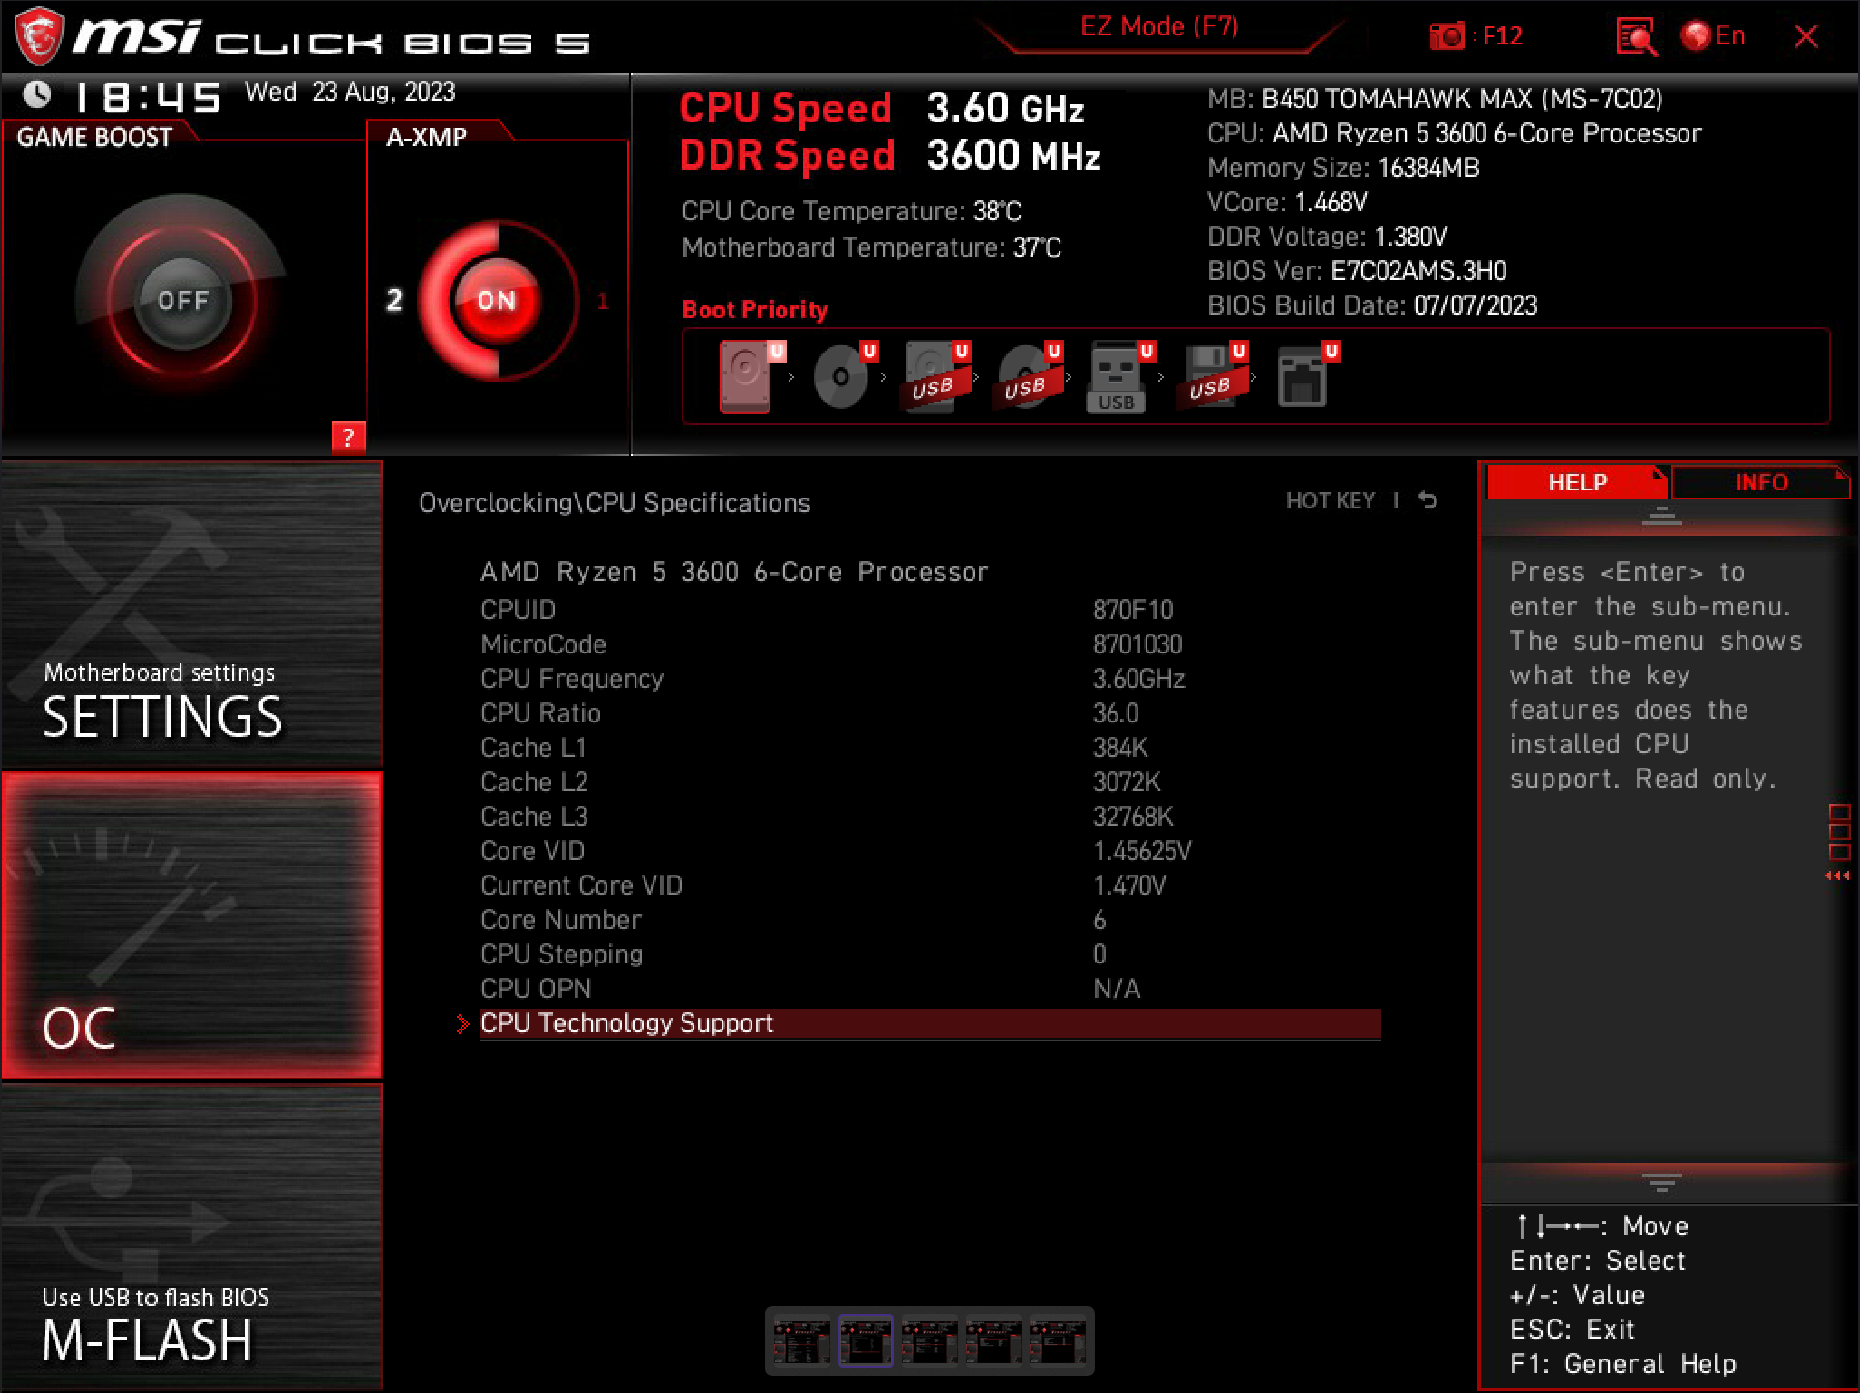Click the CPU Ratio row
Image resolution: width=1860 pixels, height=1393 pixels.
pyautogui.click(x=929, y=713)
